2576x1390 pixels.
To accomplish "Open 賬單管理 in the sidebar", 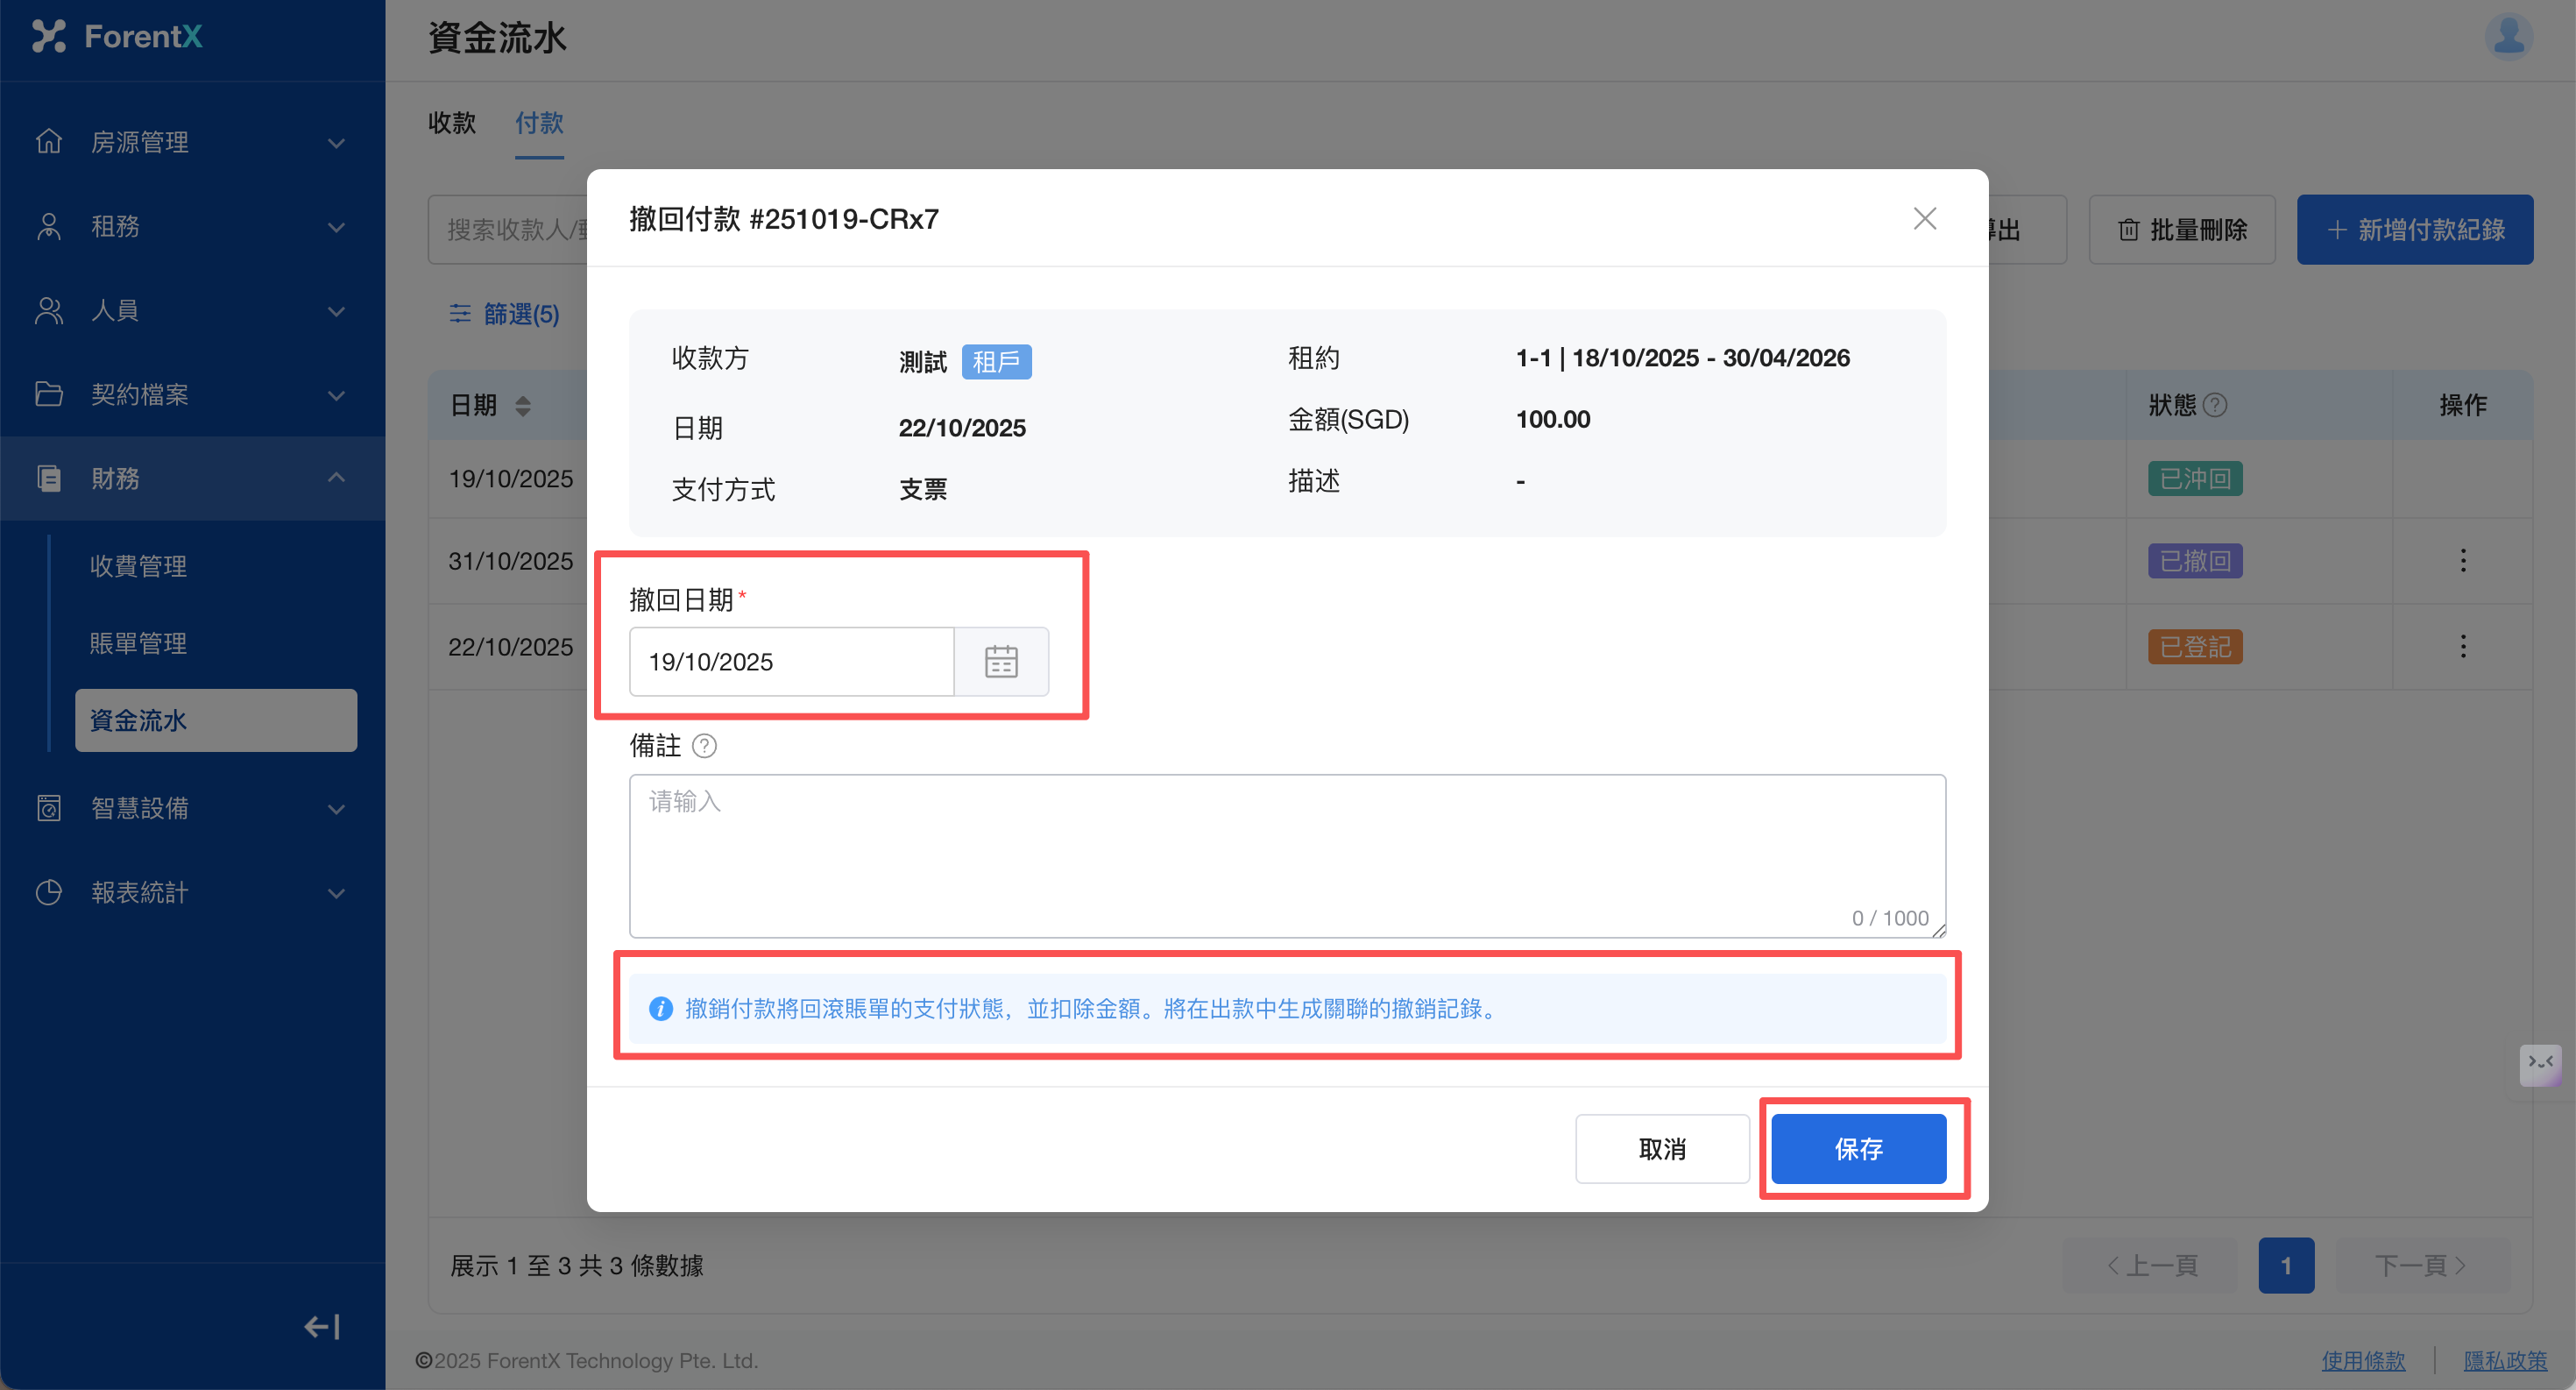I will [x=138, y=643].
